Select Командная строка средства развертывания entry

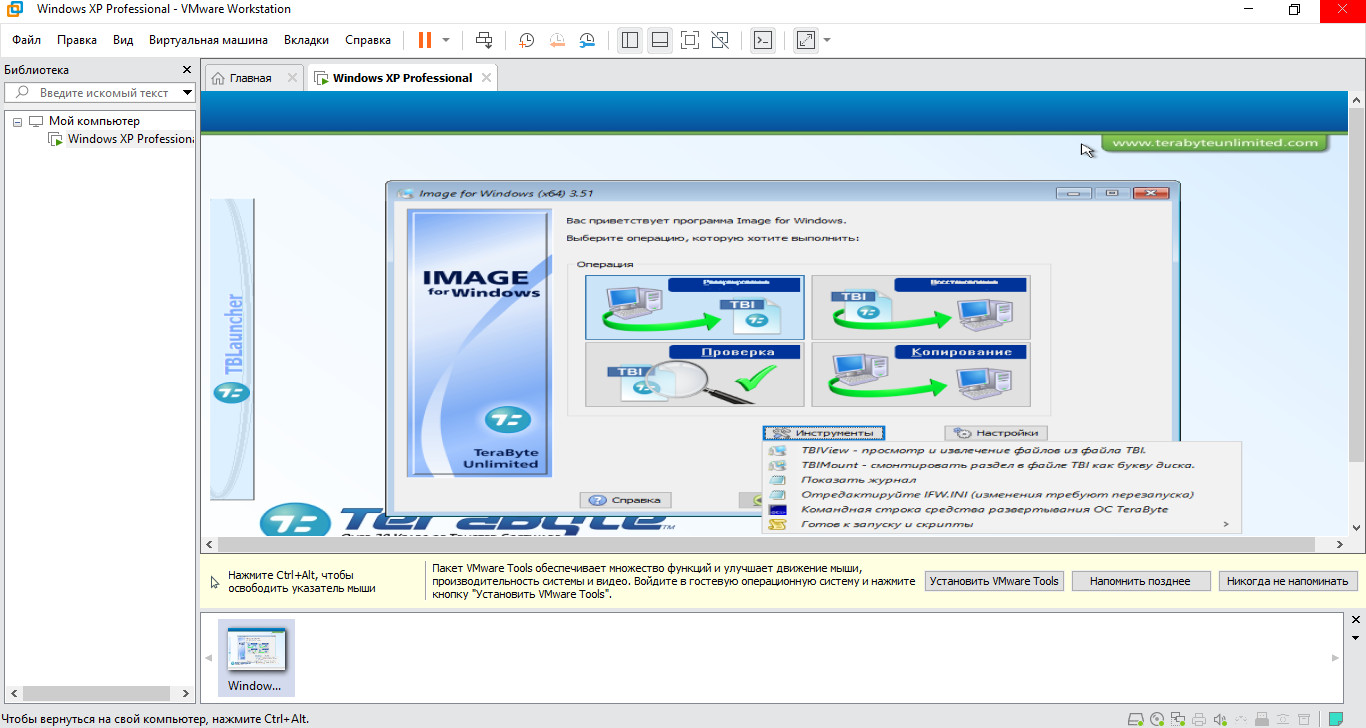(1001, 509)
